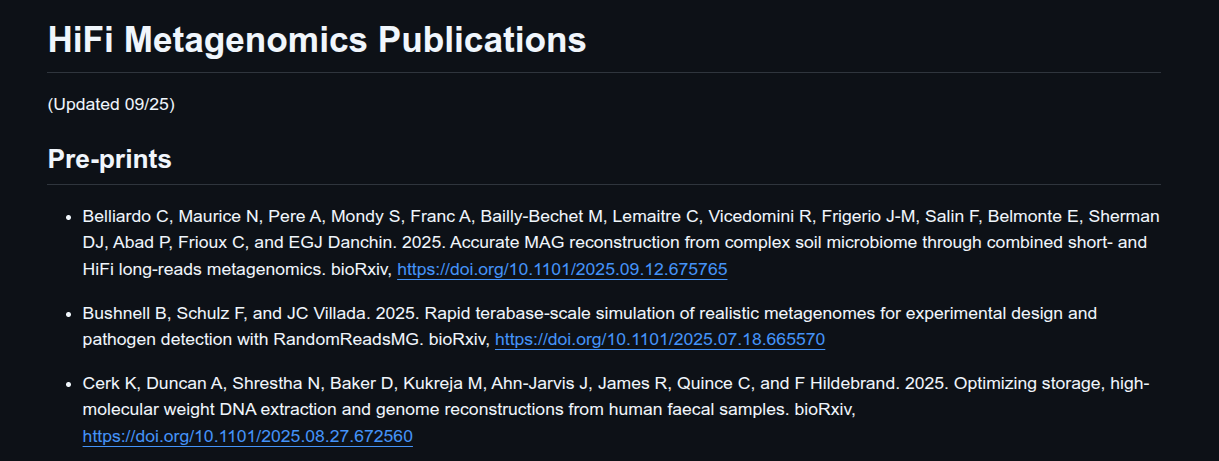Follow the doi link ending in 672560
This screenshot has height=461, width=1219.
click(x=247, y=437)
